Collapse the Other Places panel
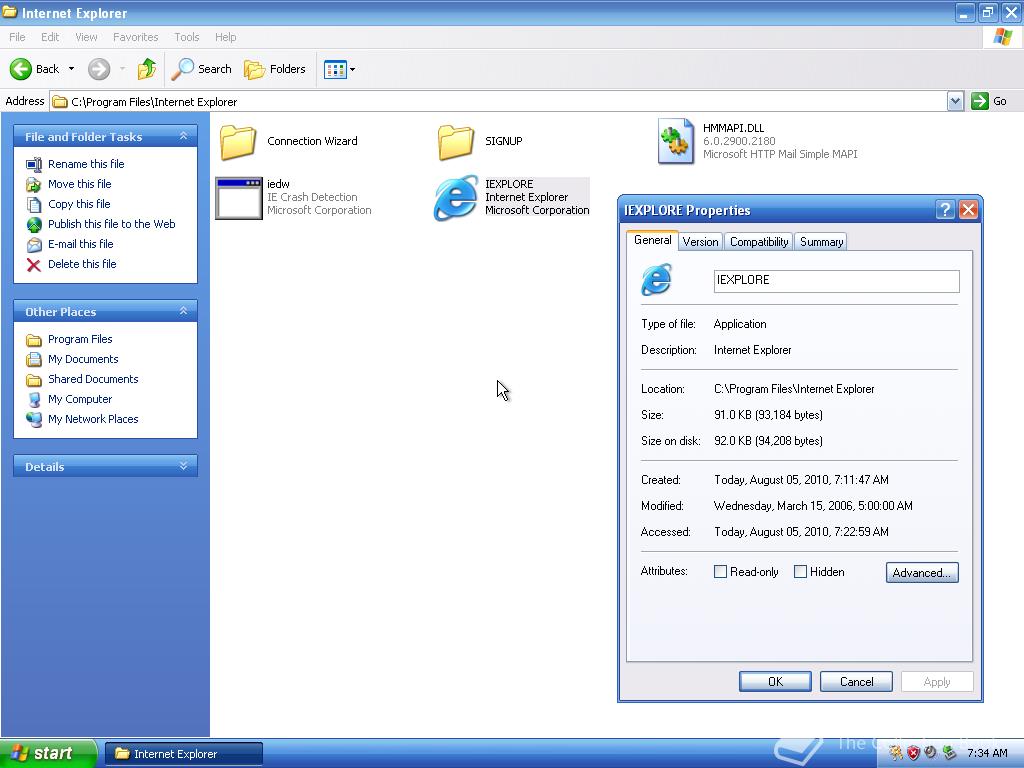The image size is (1024, 768). click(x=184, y=311)
